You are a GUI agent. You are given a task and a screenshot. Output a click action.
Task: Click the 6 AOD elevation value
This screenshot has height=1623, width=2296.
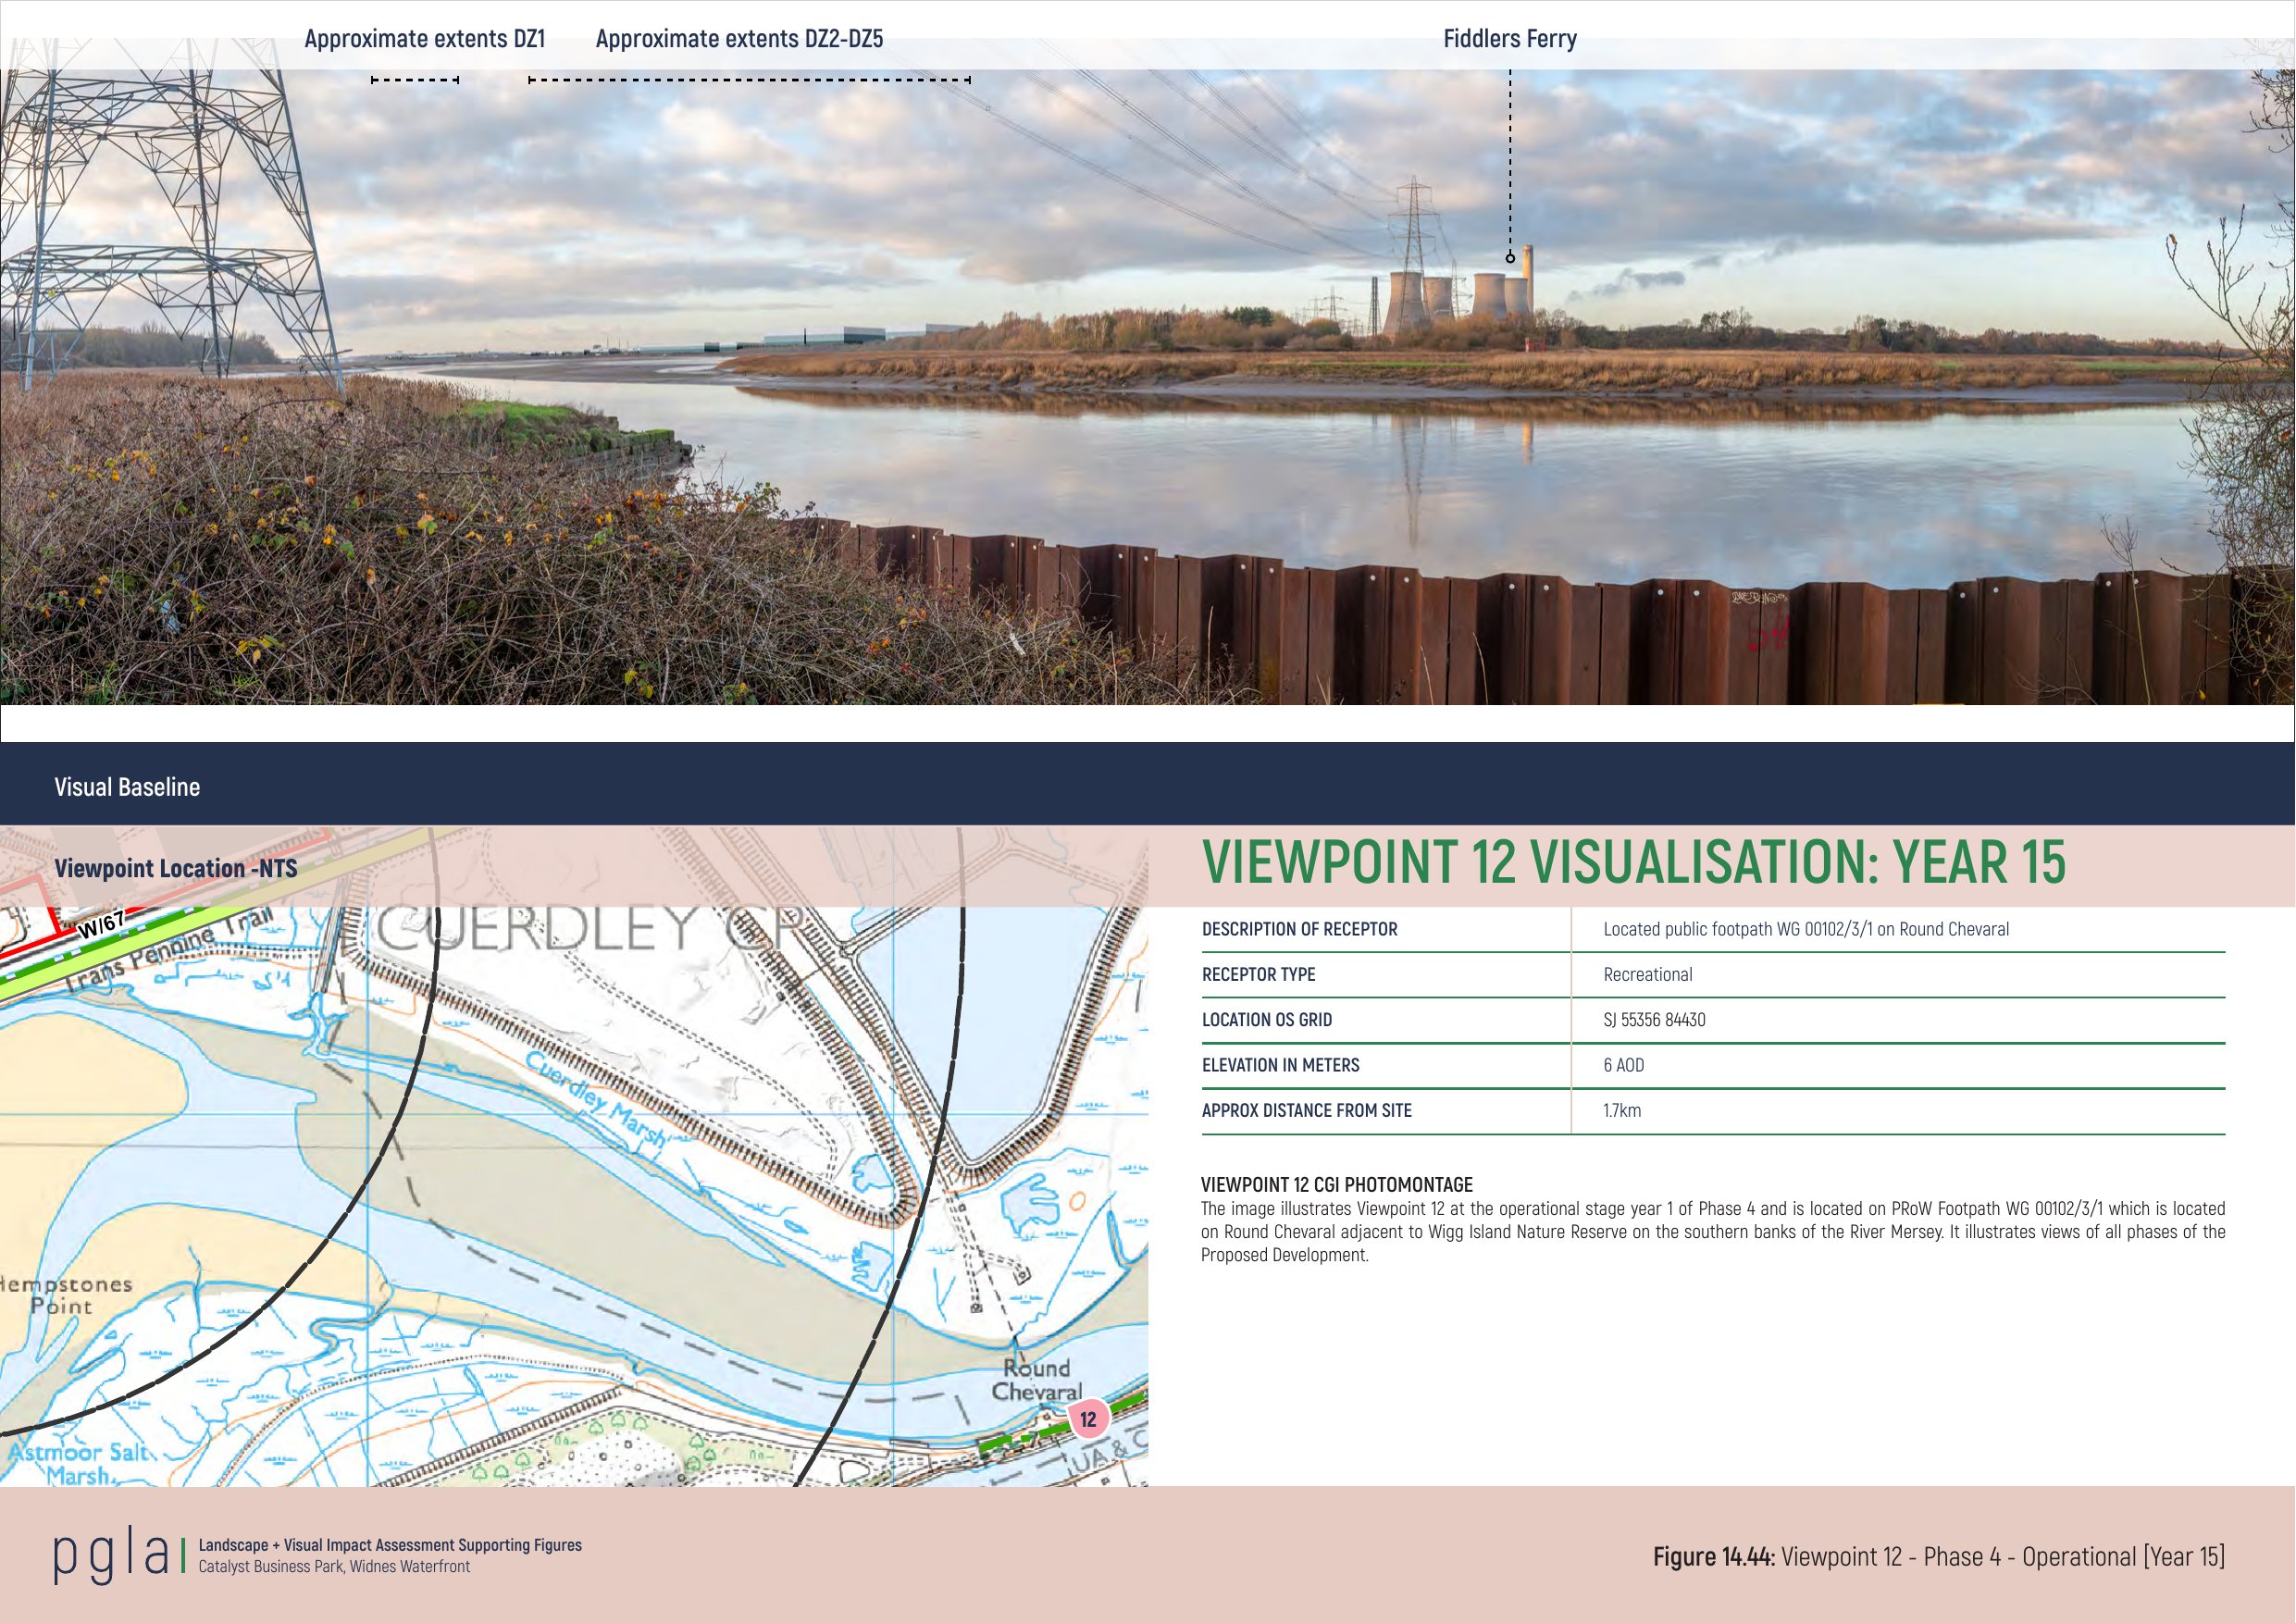[1623, 1065]
